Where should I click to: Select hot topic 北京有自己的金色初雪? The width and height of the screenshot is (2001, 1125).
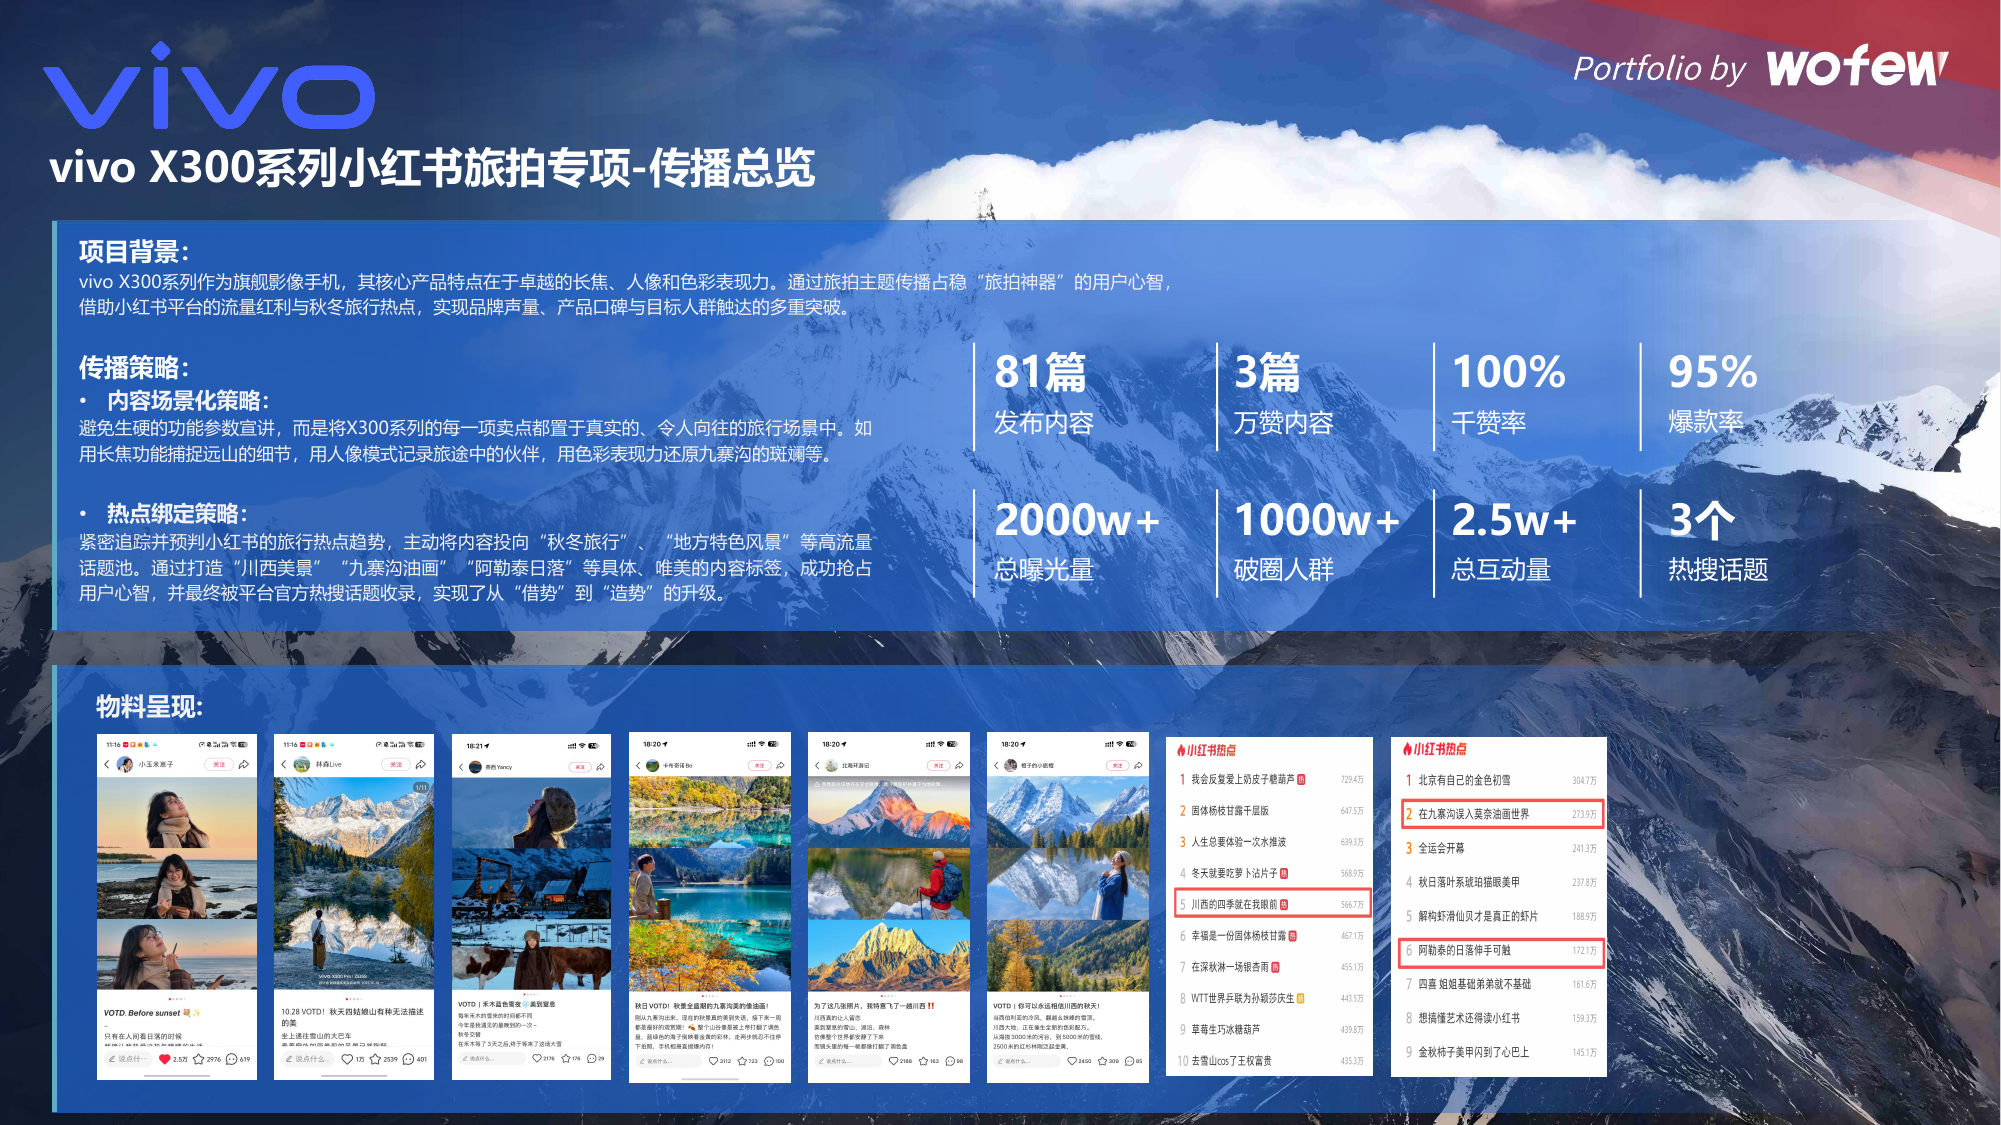click(1501, 780)
